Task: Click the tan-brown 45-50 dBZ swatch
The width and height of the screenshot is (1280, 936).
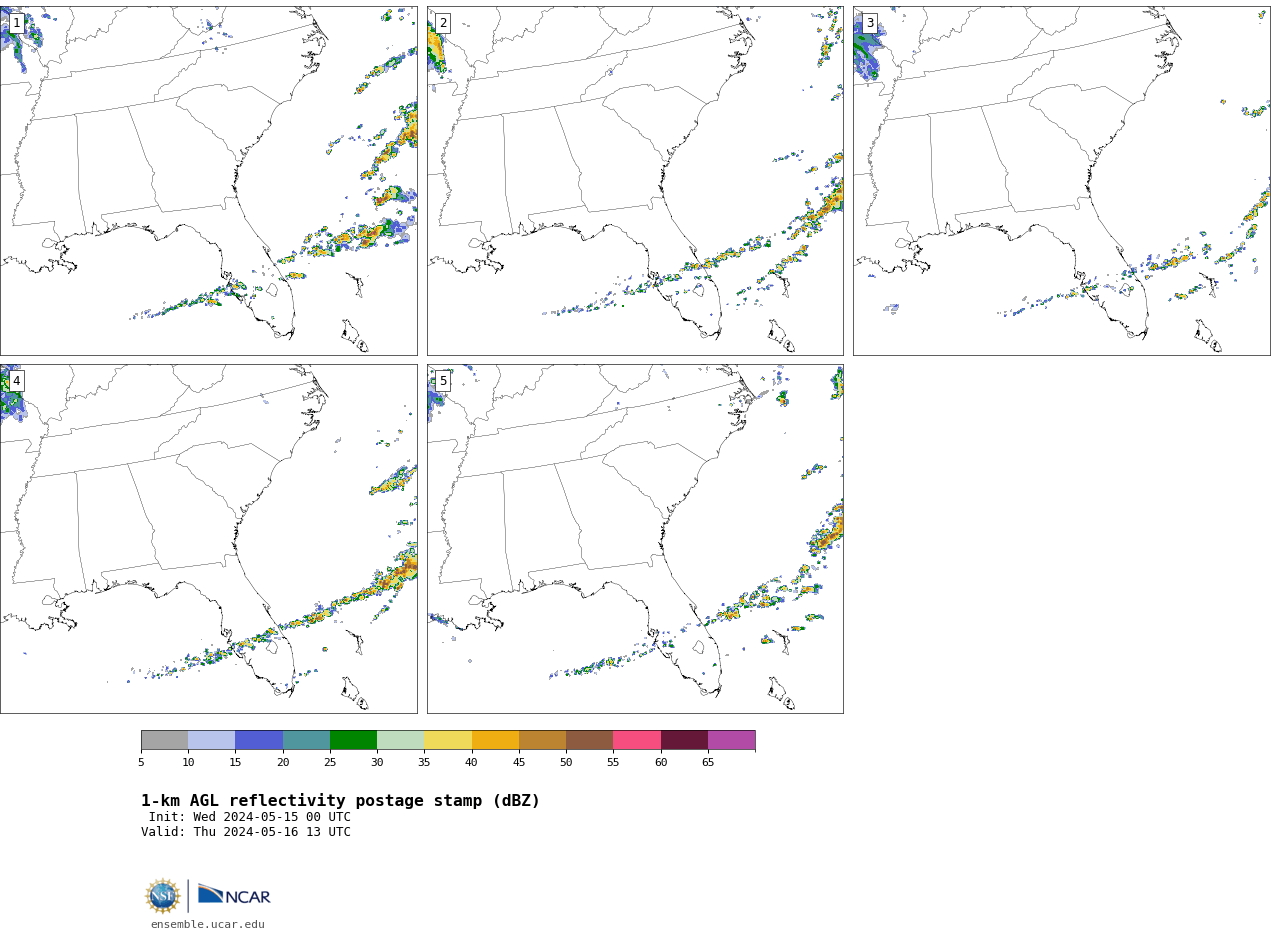Action: 542,740
